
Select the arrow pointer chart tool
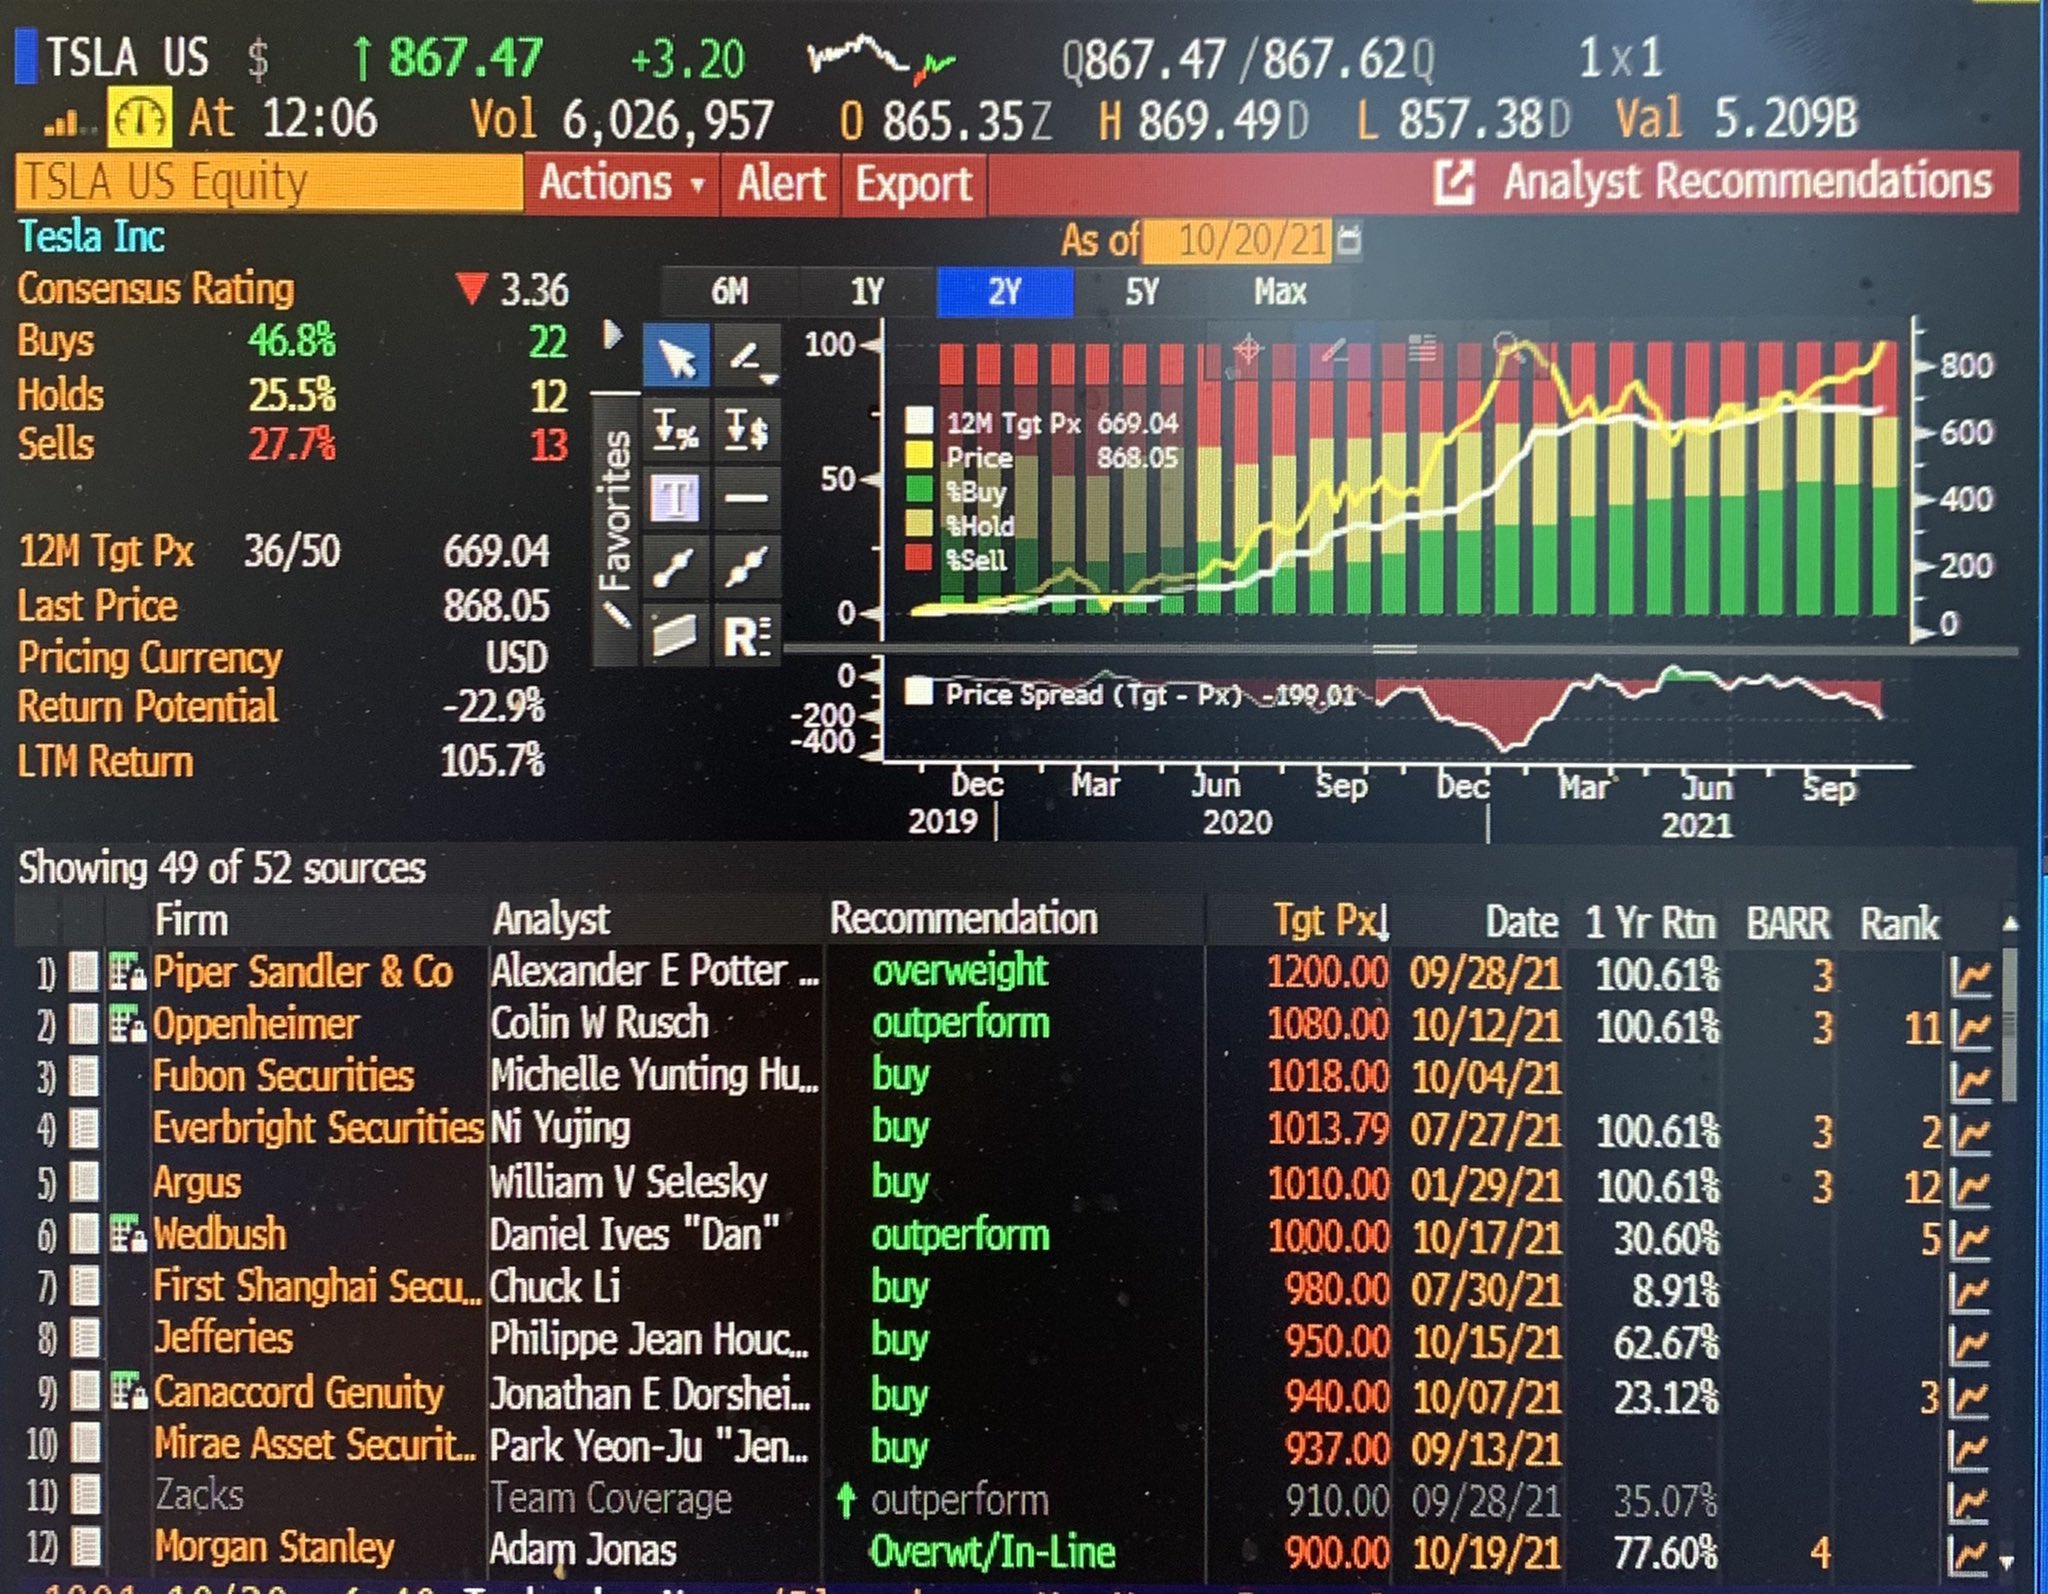point(677,358)
